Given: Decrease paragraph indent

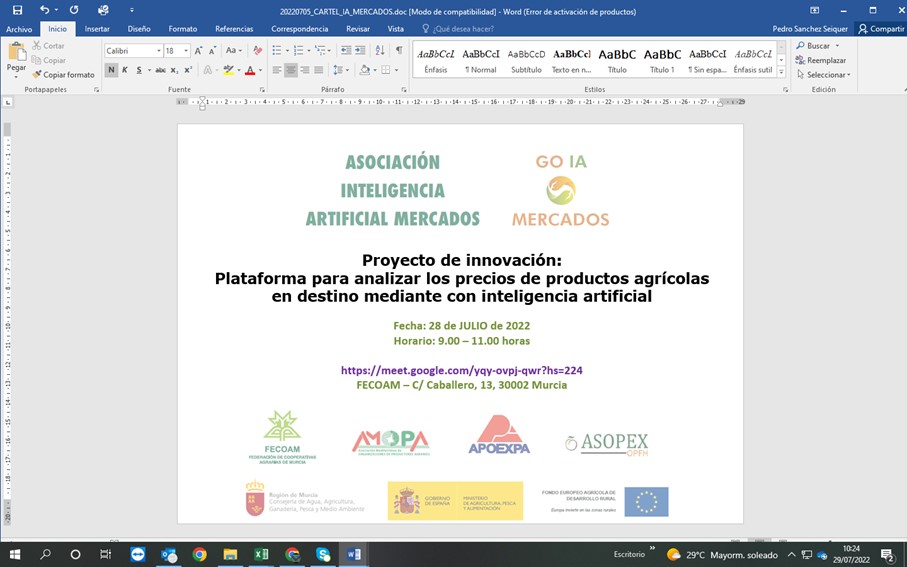Looking at the screenshot, I should tap(346, 51).
